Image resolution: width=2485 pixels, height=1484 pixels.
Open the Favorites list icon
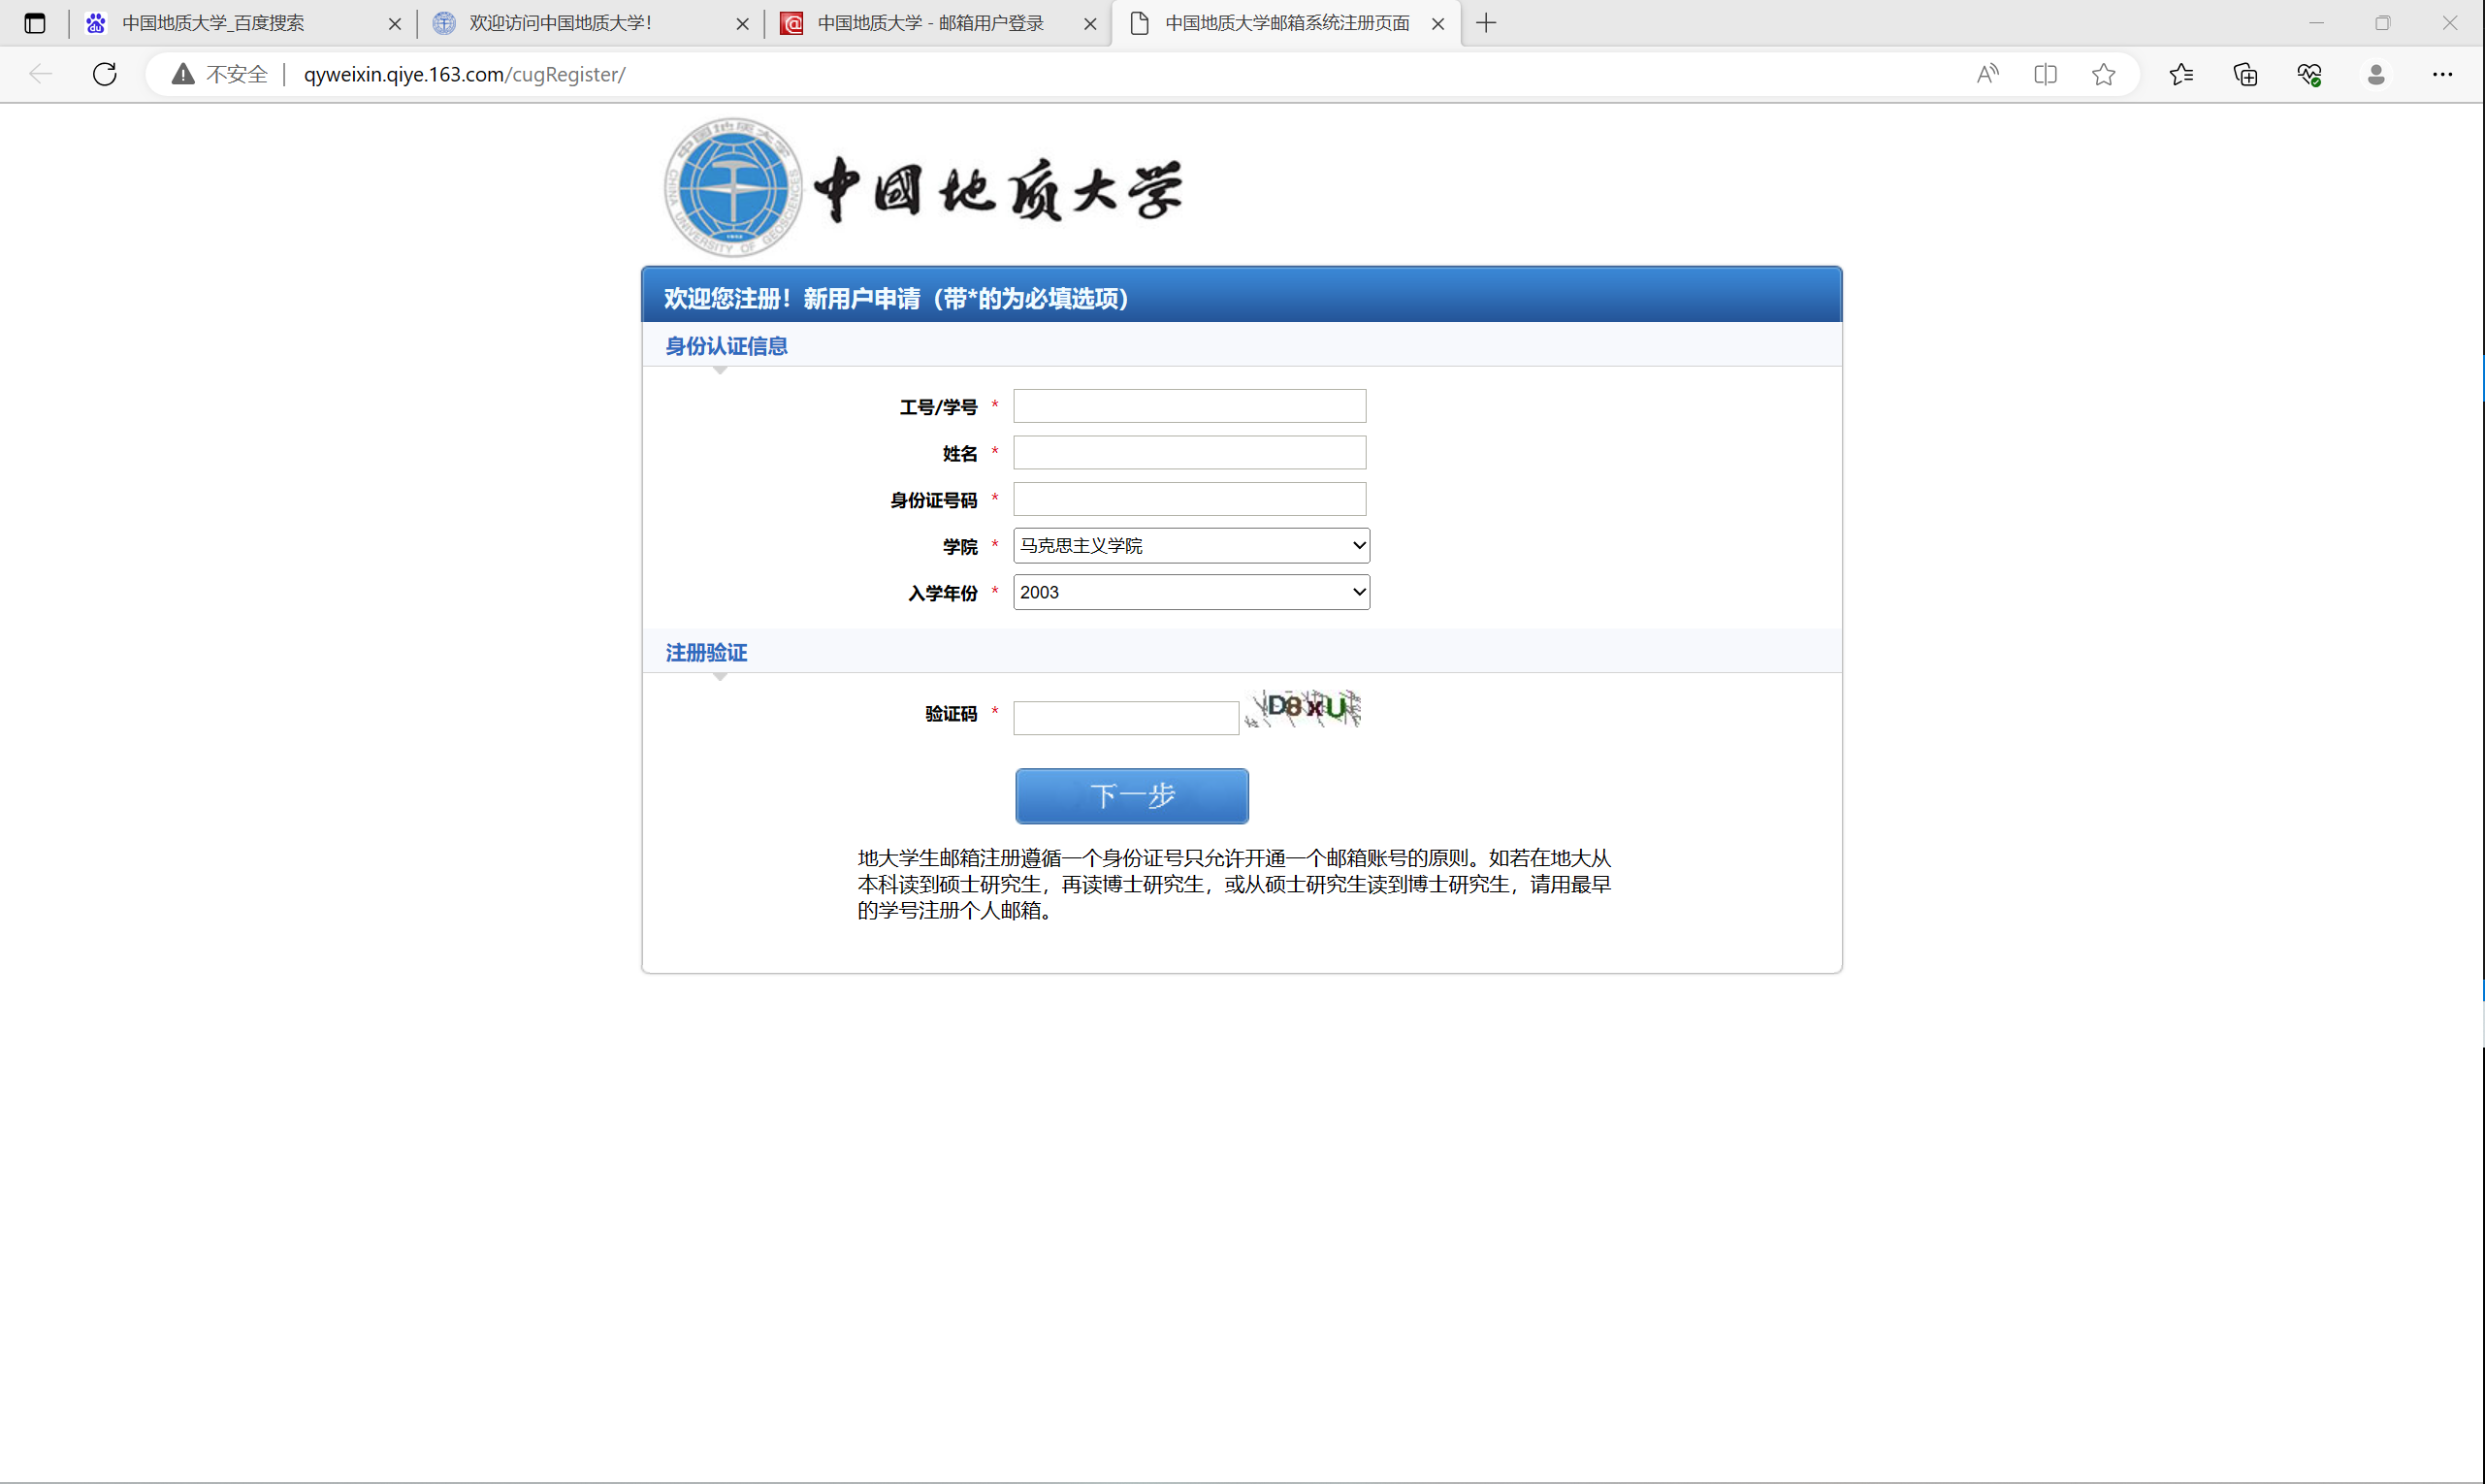point(2181,74)
